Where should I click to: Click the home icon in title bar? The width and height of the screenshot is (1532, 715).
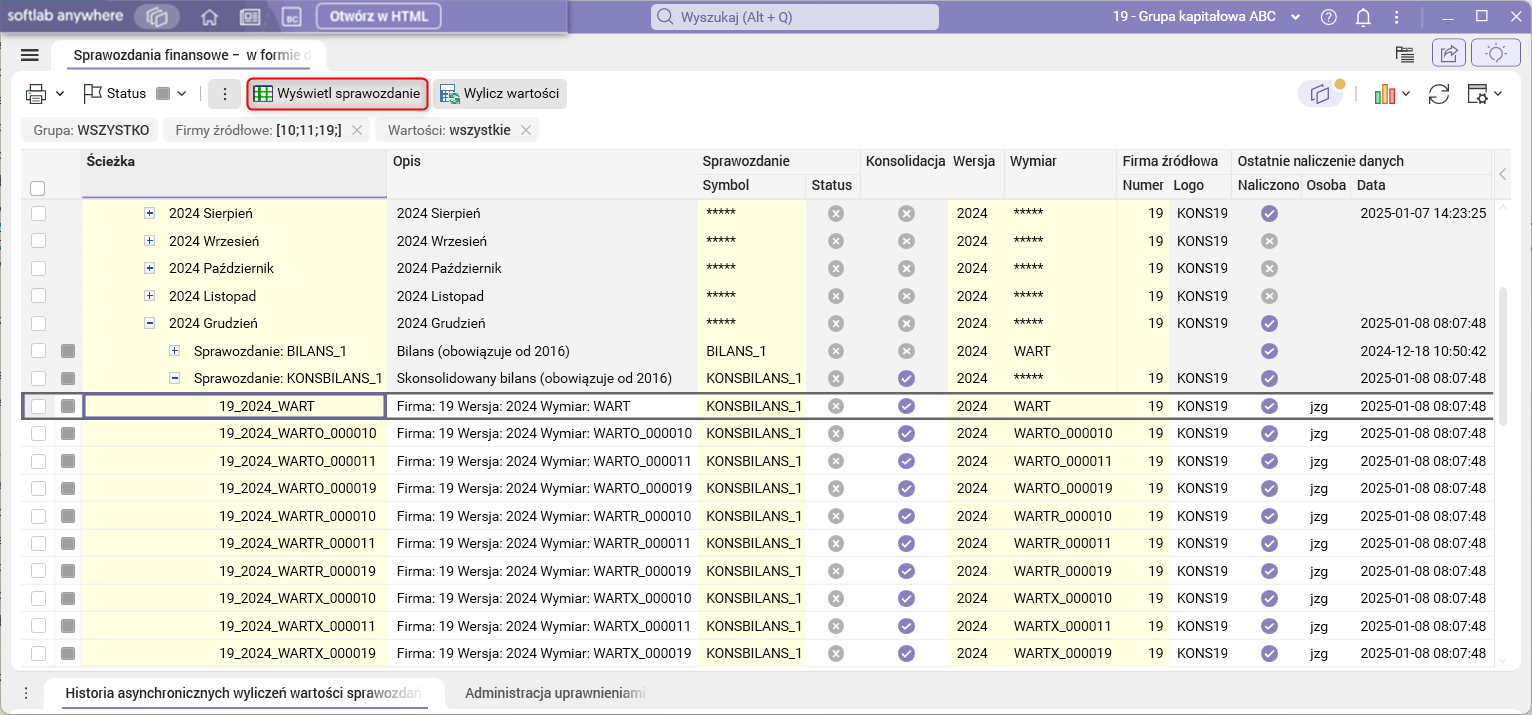point(209,17)
